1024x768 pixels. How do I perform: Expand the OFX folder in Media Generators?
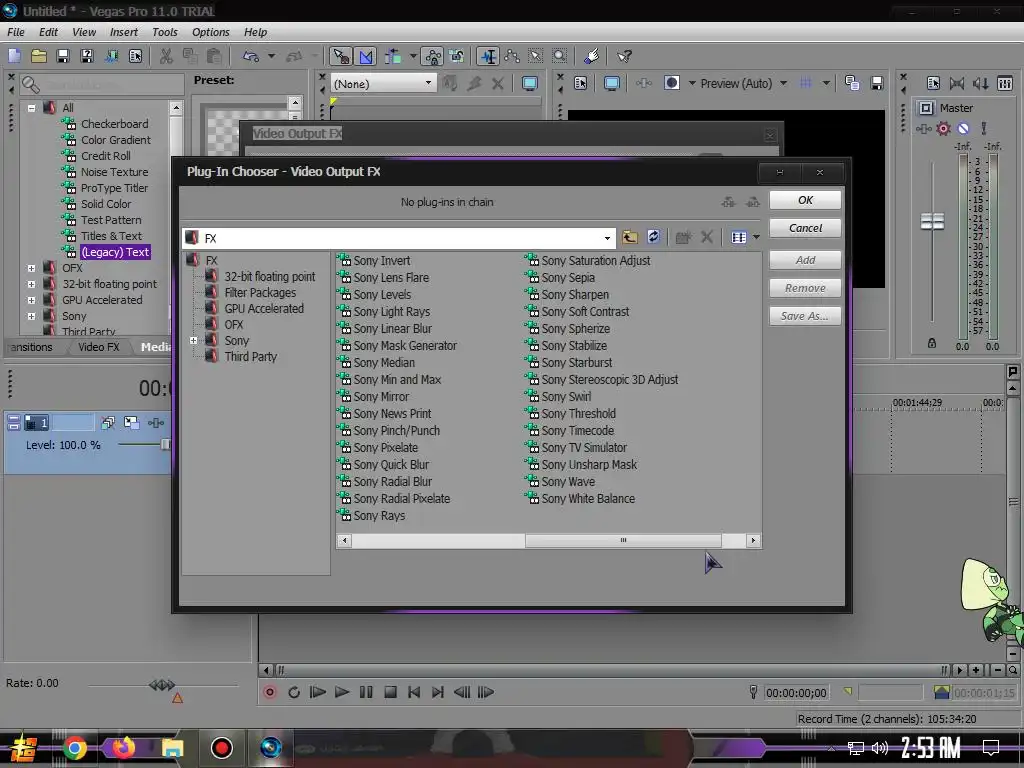[31, 268]
